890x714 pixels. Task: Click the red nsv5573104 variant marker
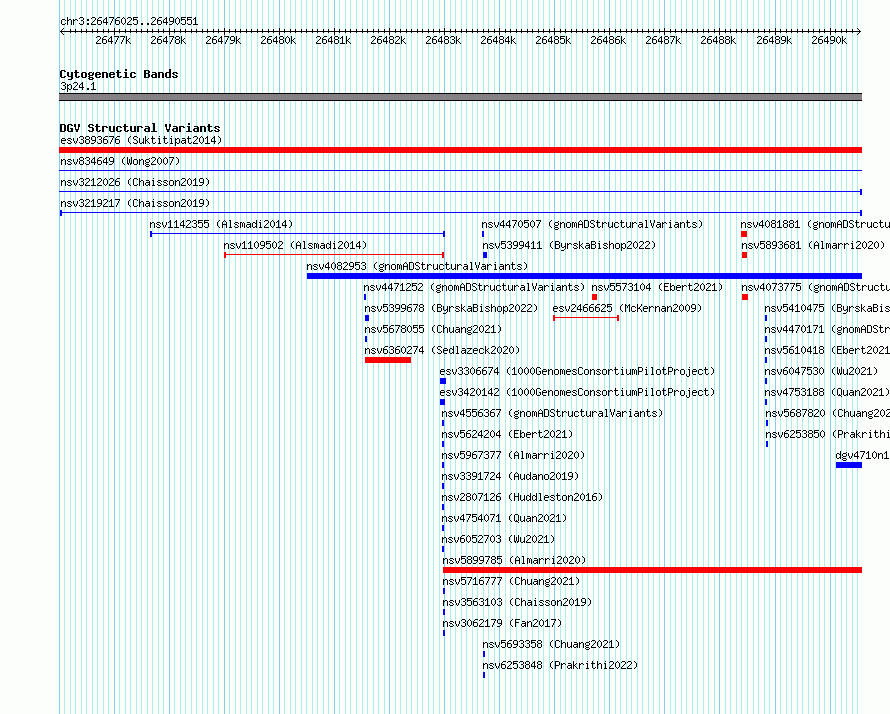click(x=594, y=297)
